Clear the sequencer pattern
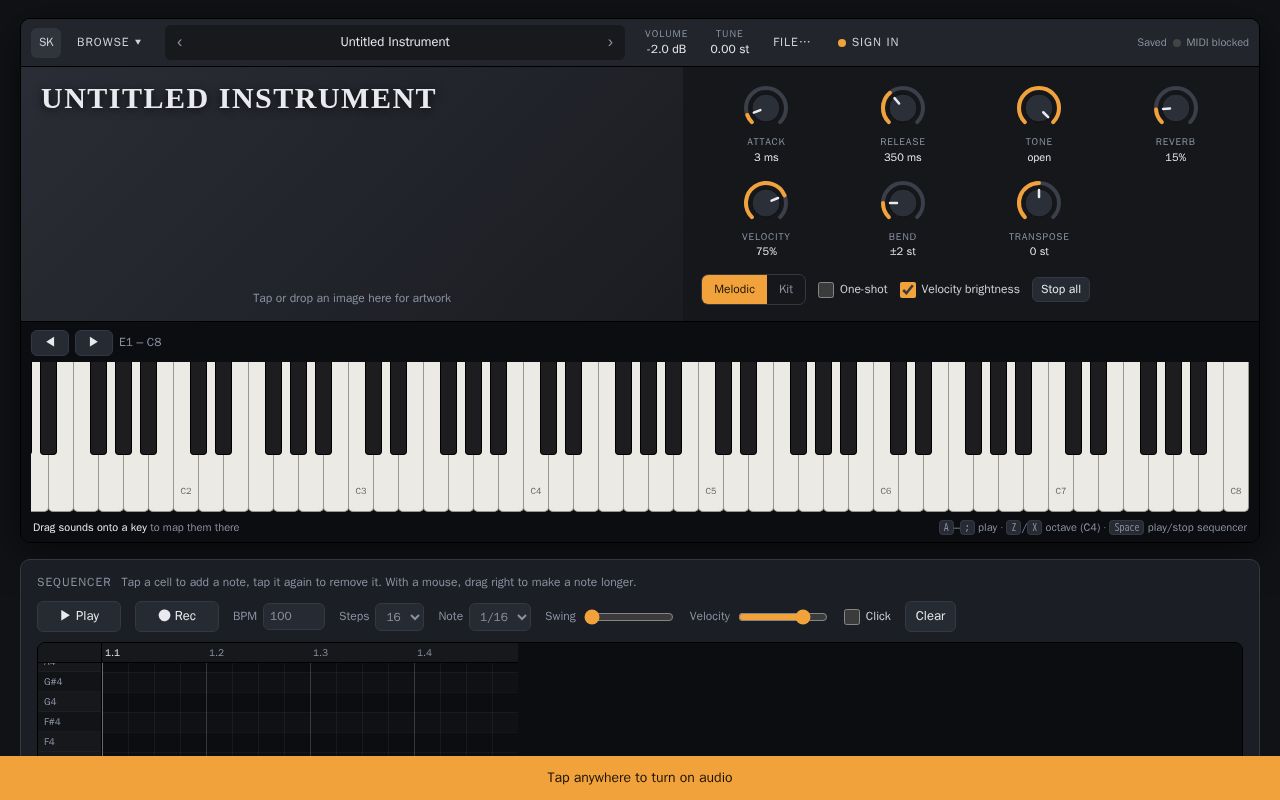This screenshot has width=1280, height=800. pos(930,616)
